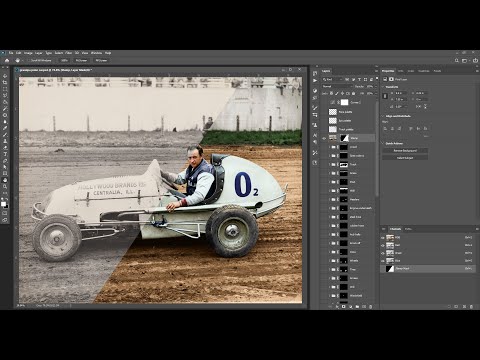Click the search magnifier icon top right
The image size is (480, 360).
click(457, 60)
